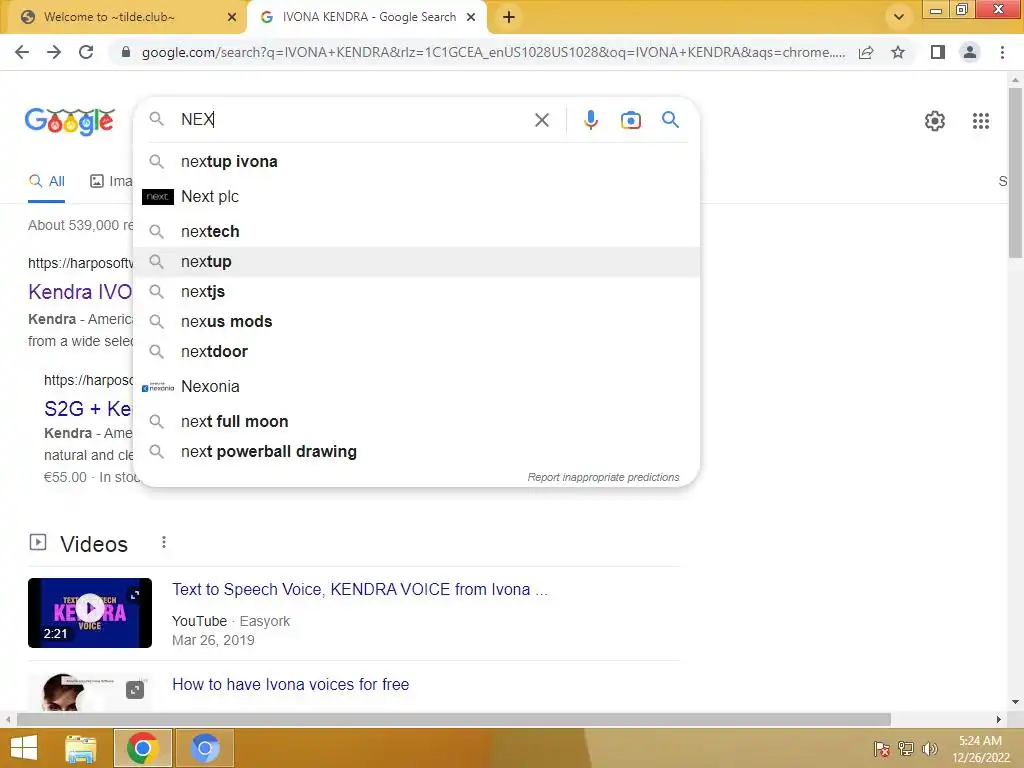
Task: Expand the tab search dropdown
Action: click(x=899, y=17)
